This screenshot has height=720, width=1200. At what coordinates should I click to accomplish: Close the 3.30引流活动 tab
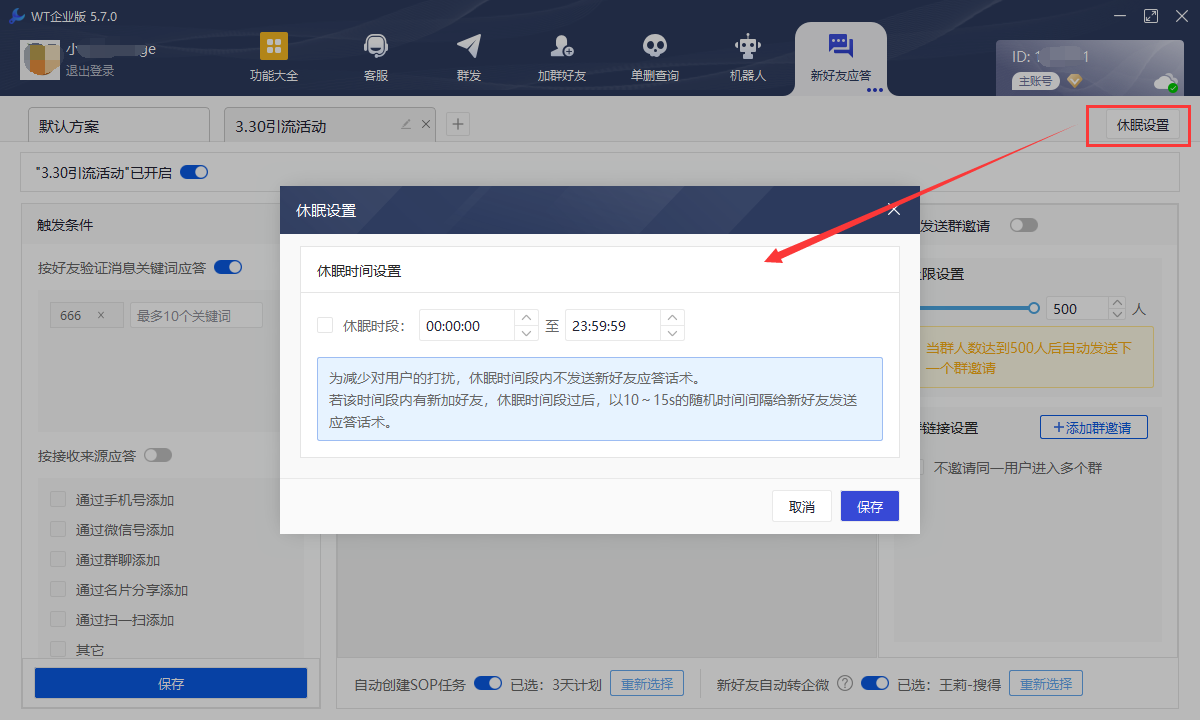click(426, 124)
